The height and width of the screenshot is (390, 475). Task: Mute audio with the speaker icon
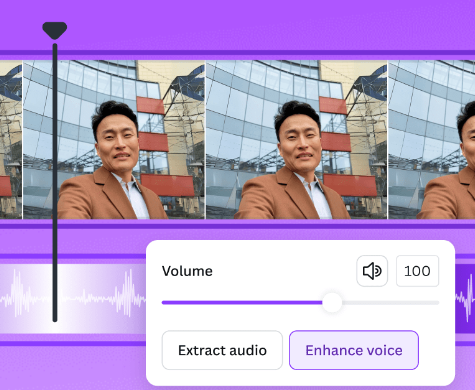click(372, 271)
